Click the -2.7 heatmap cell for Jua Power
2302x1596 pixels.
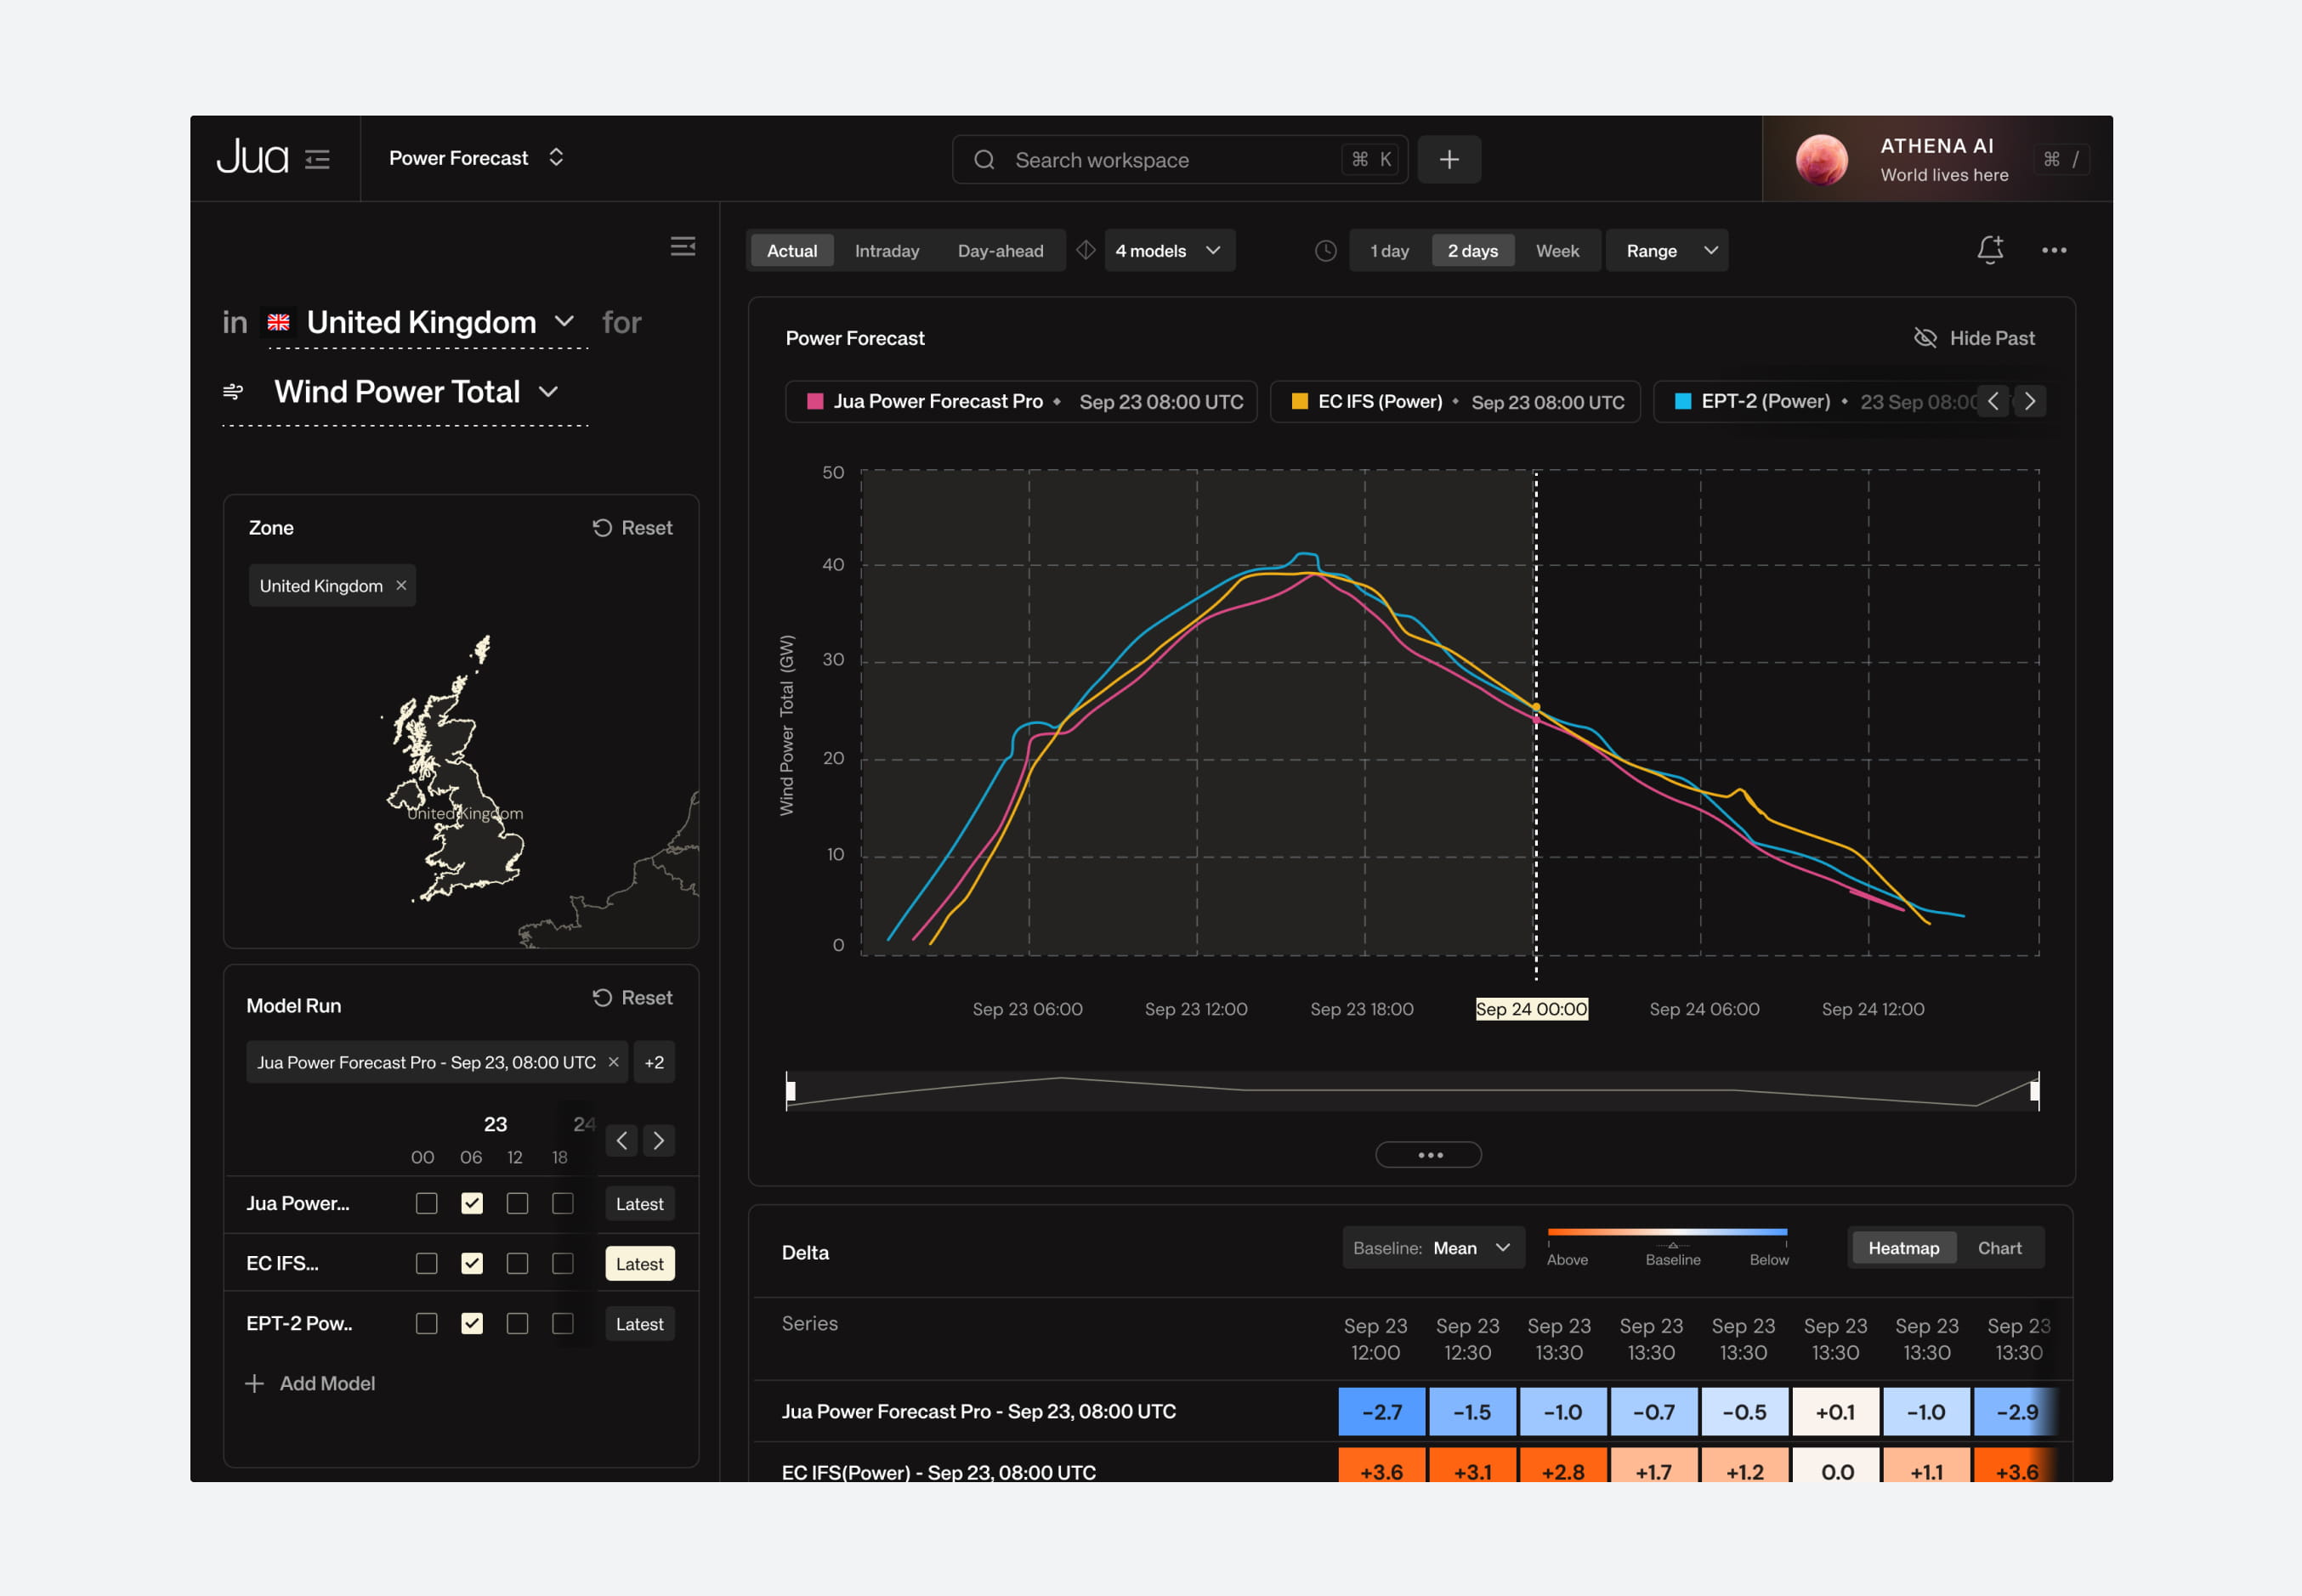(x=1382, y=1412)
